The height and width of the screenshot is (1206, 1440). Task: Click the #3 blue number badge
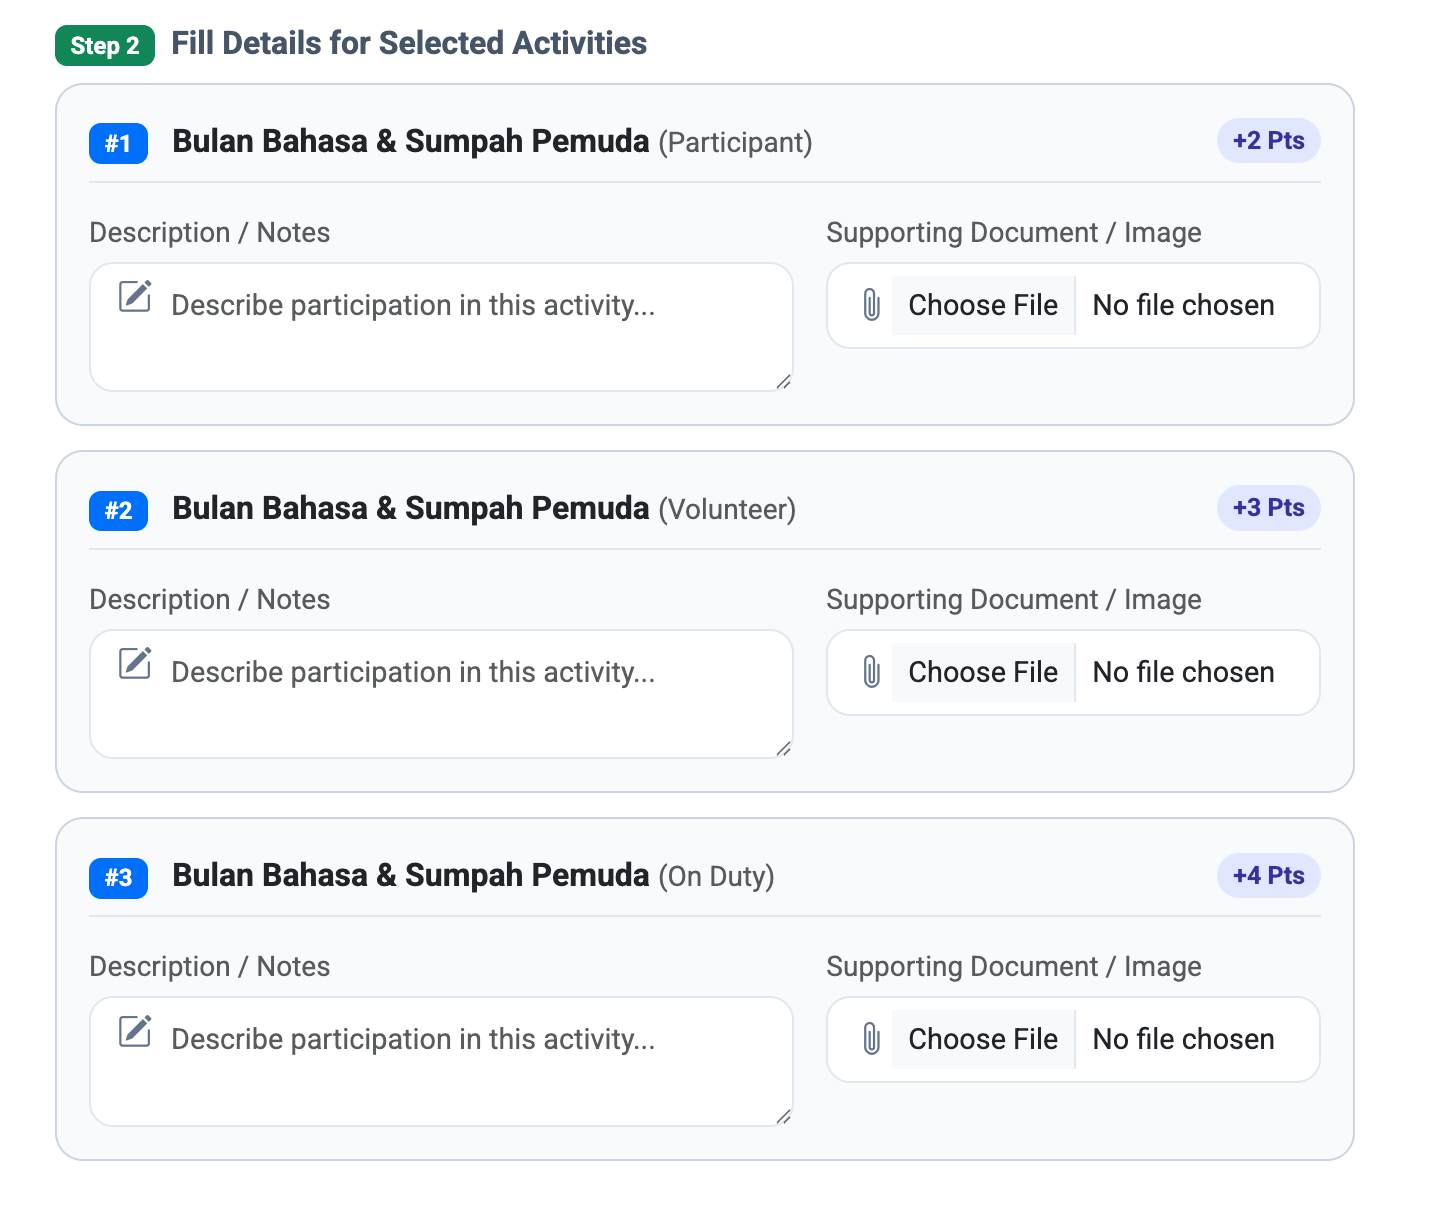click(118, 878)
